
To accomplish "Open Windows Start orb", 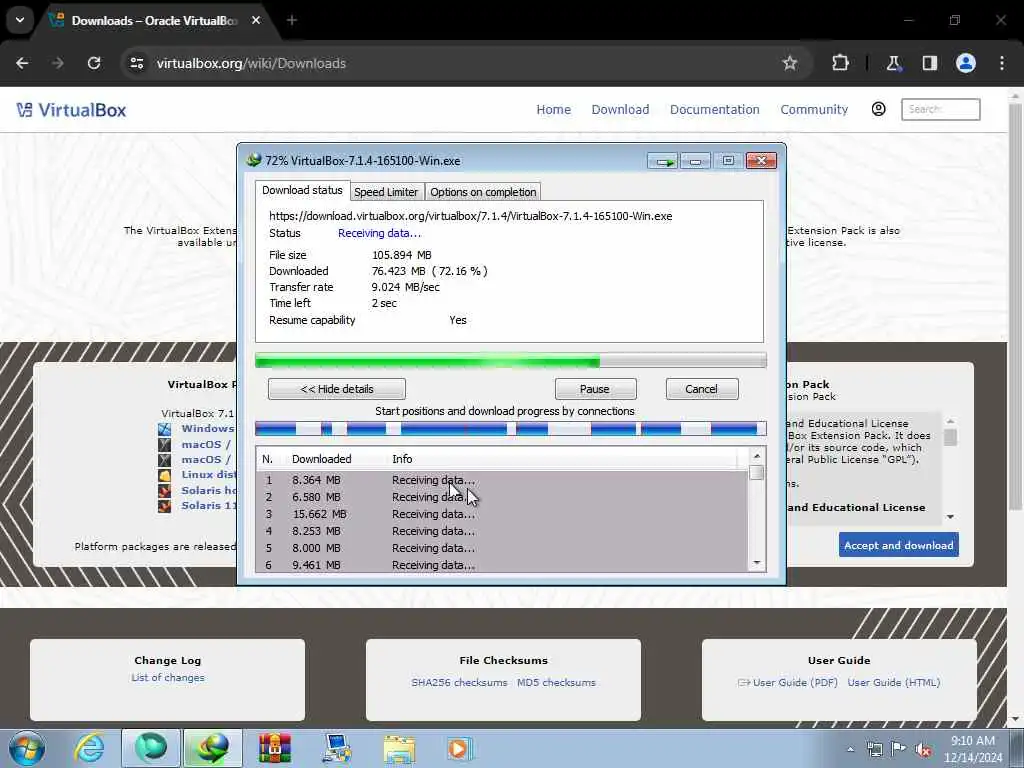I will click(27, 748).
